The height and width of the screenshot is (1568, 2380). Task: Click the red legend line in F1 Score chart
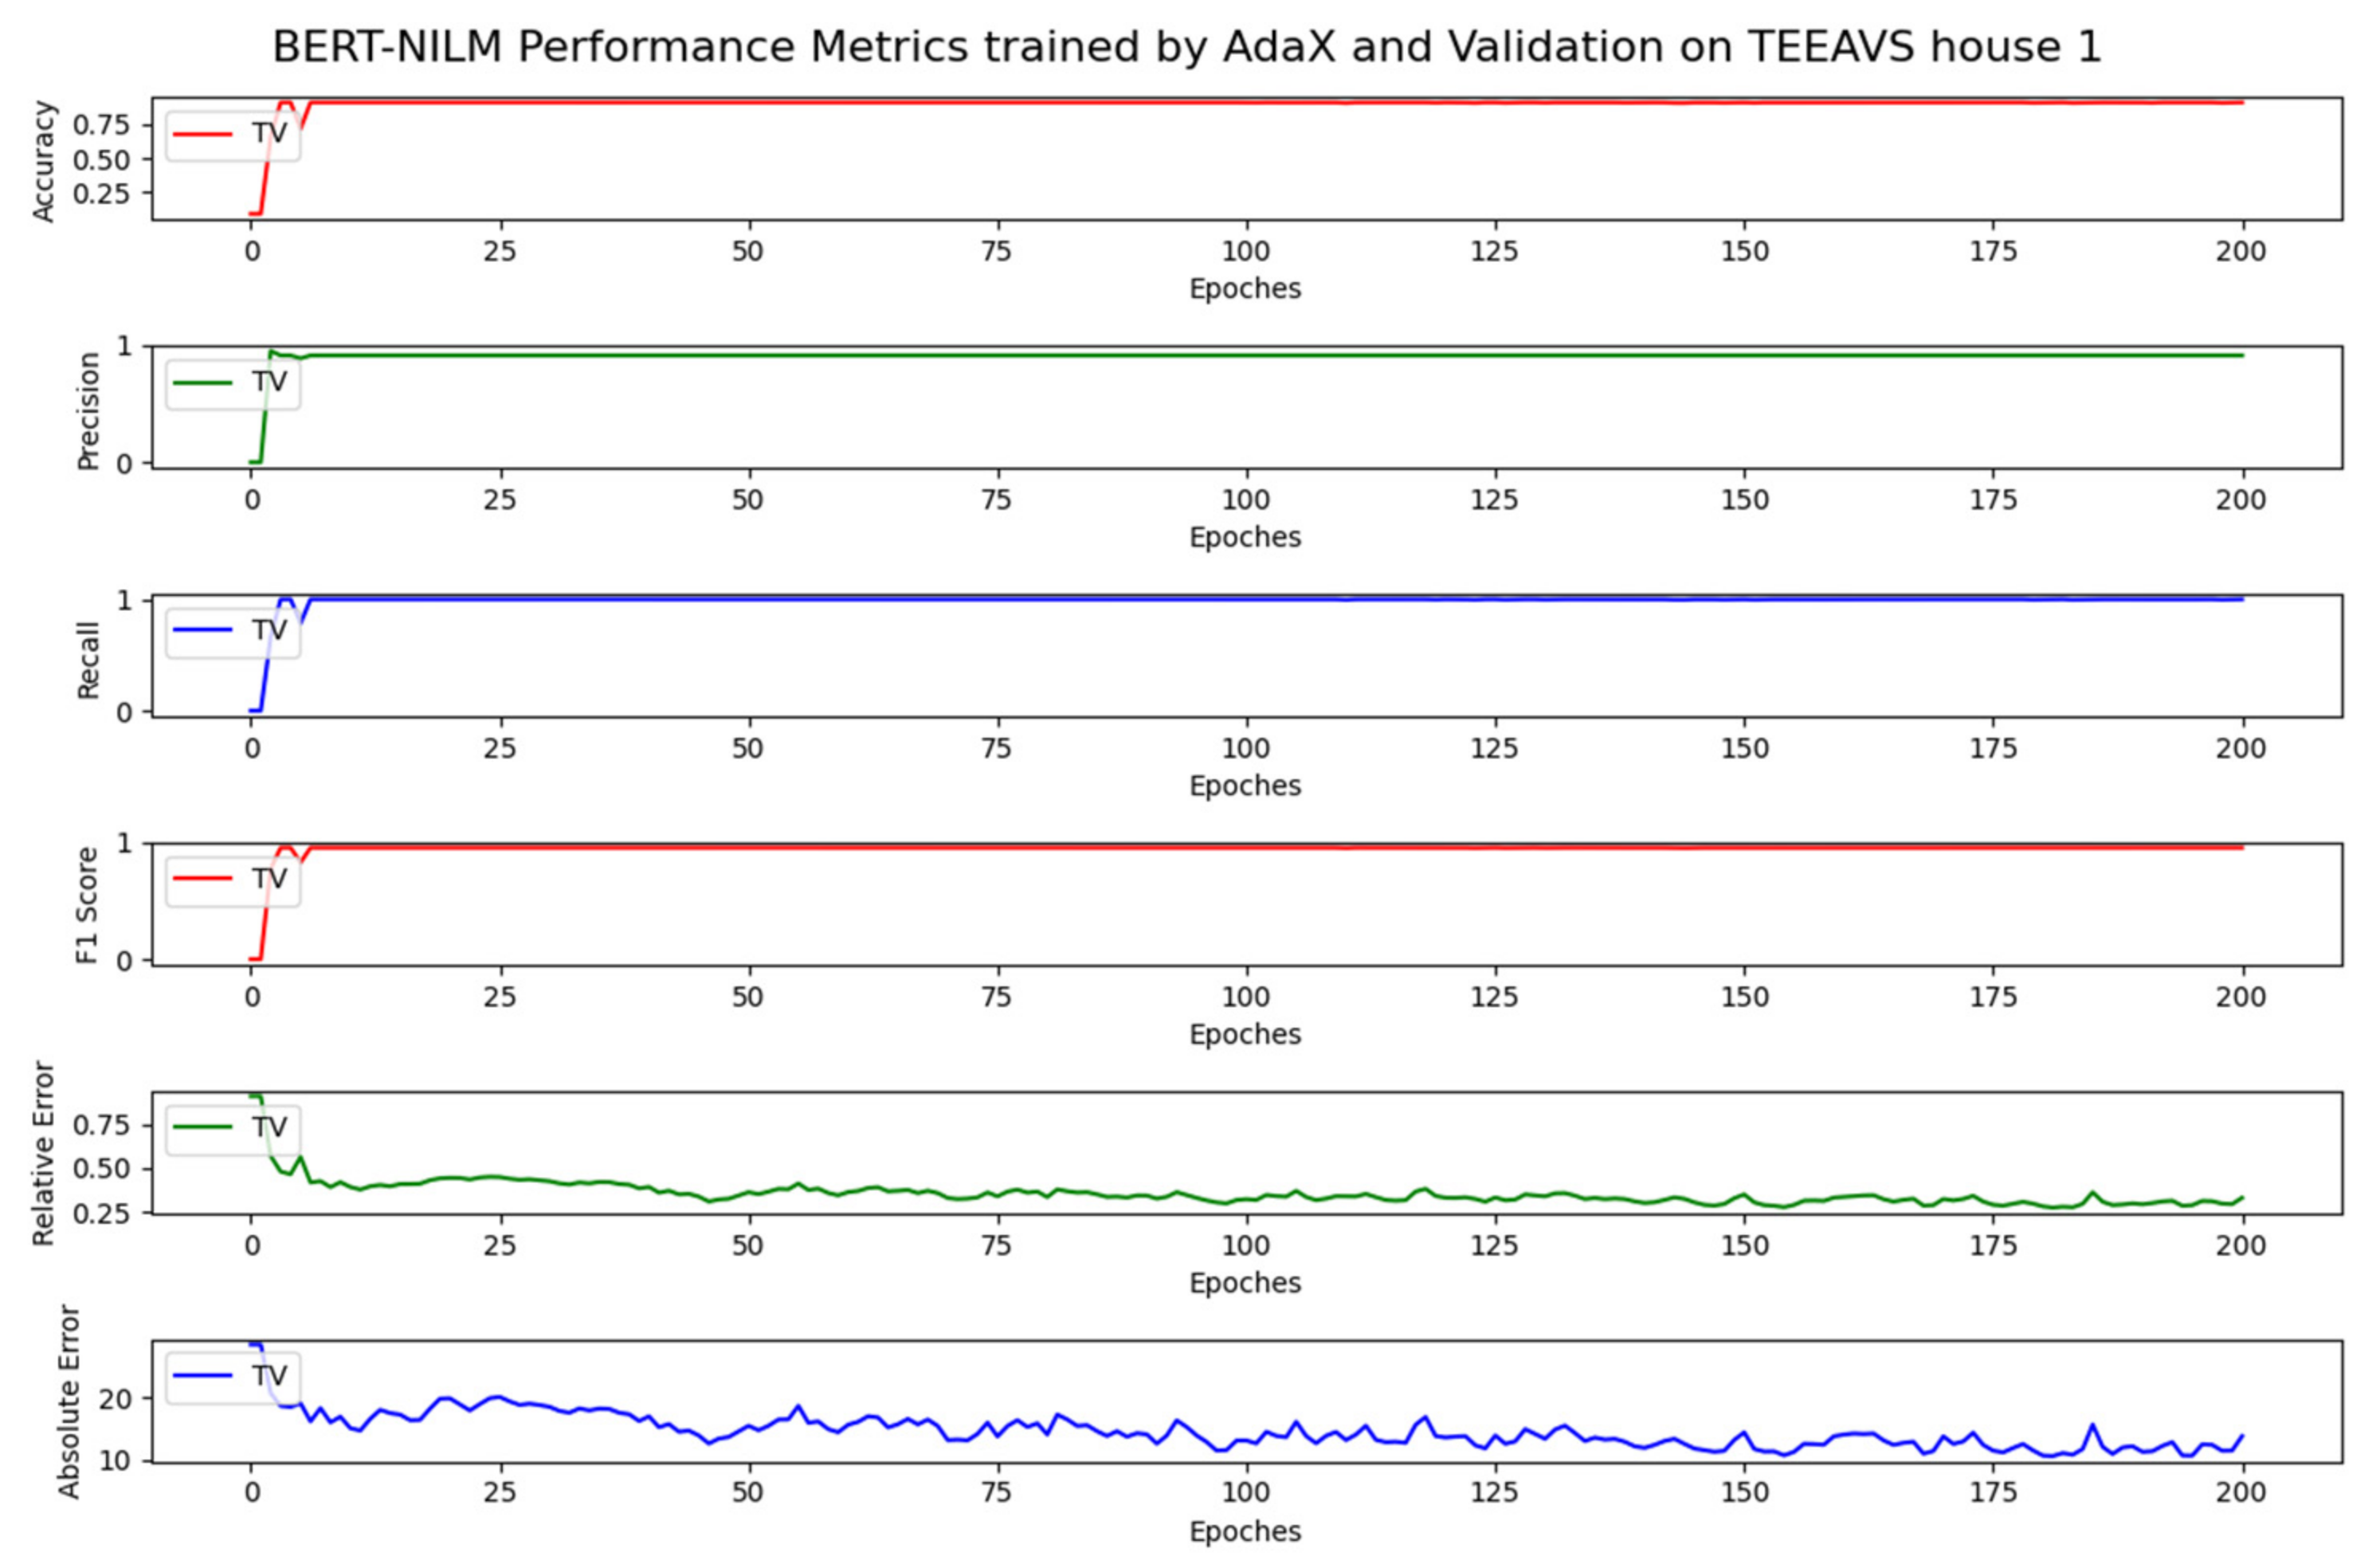coord(203,878)
